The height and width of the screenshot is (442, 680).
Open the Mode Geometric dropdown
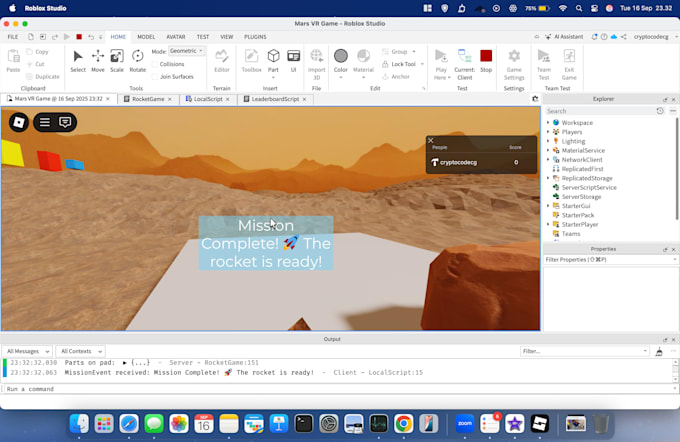point(186,51)
